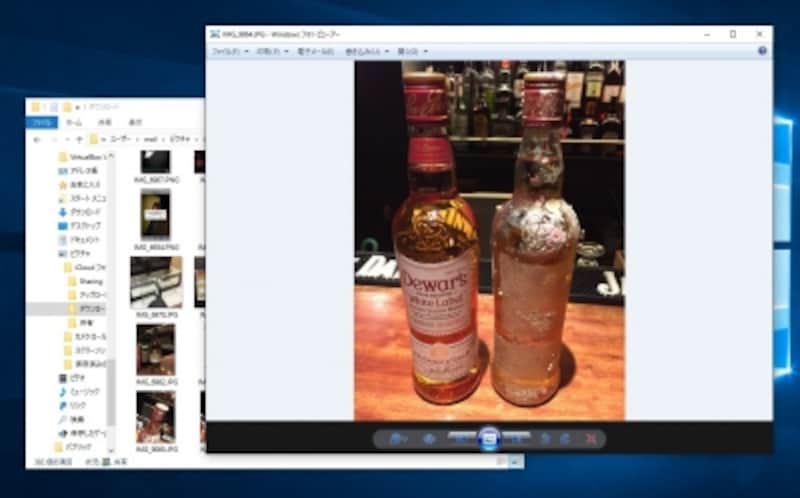Start the slideshow with the round center button
The height and width of the screenshot is (498, 800).
(x=489, y=439)
